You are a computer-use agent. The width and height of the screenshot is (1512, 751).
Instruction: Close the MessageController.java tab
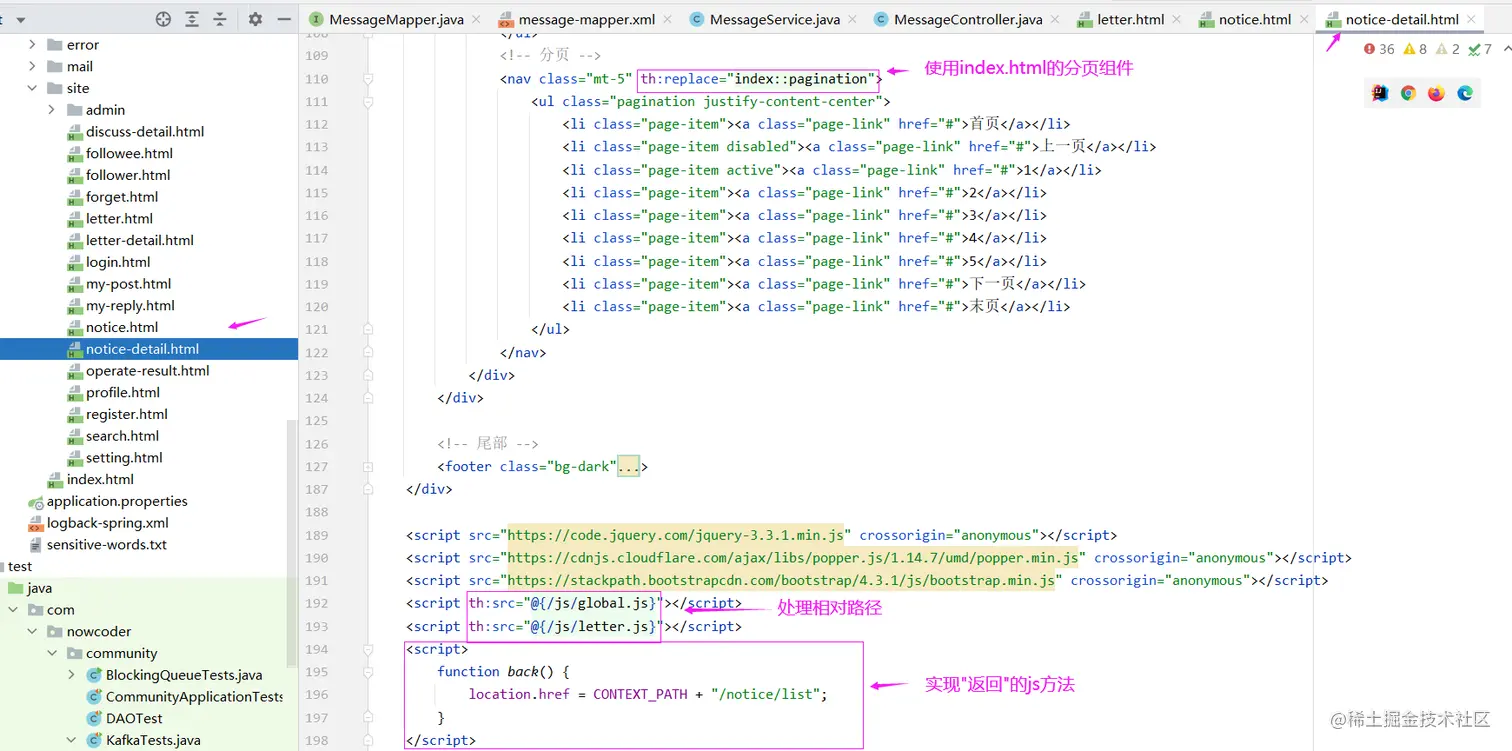click(x=1054, y=20)
